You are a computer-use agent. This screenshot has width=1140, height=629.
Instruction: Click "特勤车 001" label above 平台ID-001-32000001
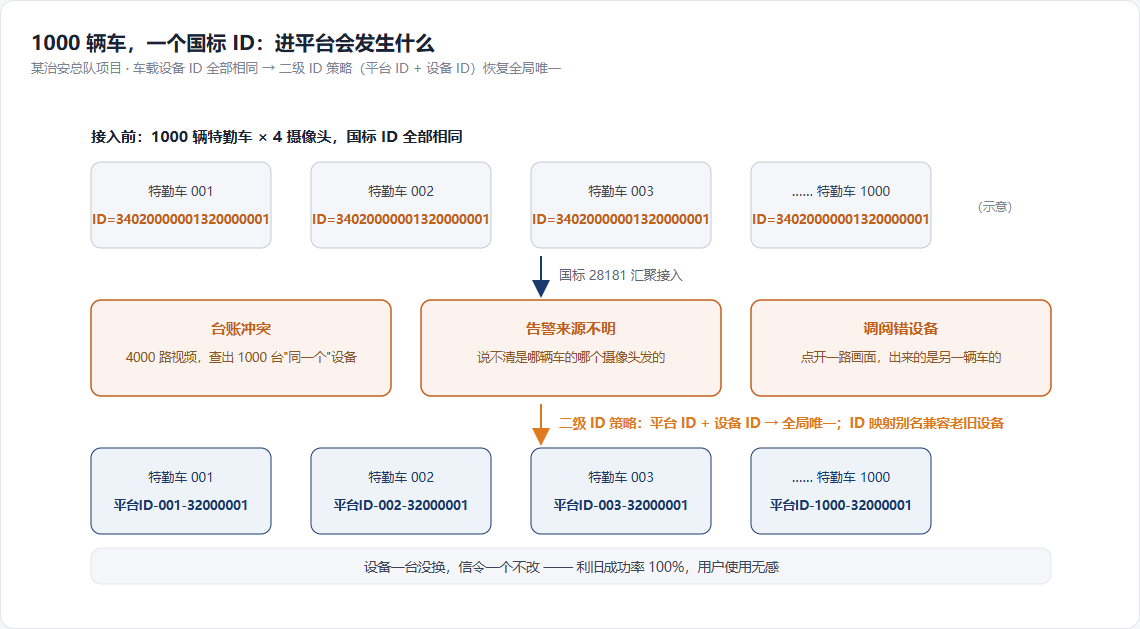pyautogui.click(x=181, y=477)
